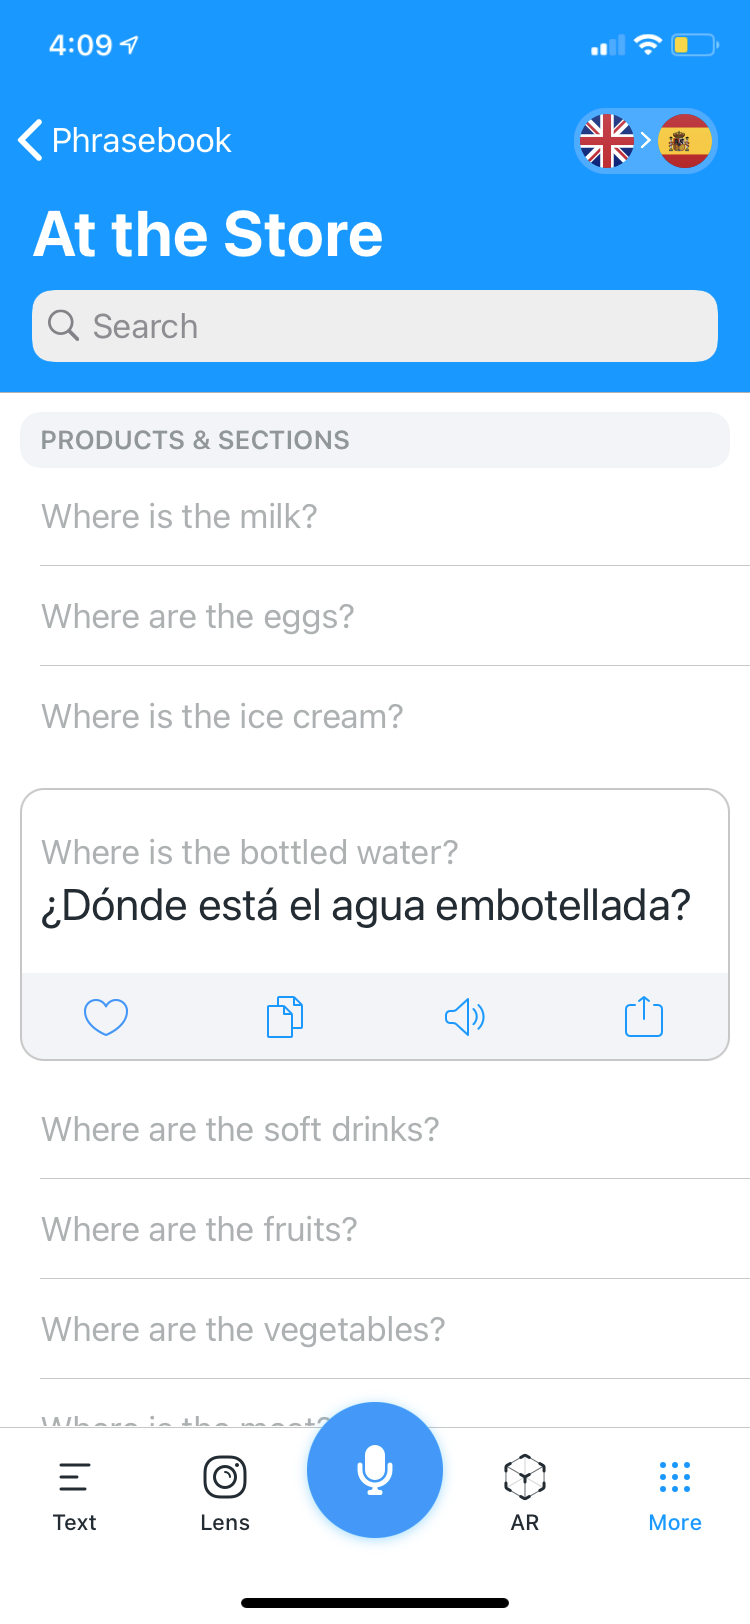Image resolution: width=750 pixels, height=1624 pixels.
Task: Share the translated phrase
Action: 644,1017
